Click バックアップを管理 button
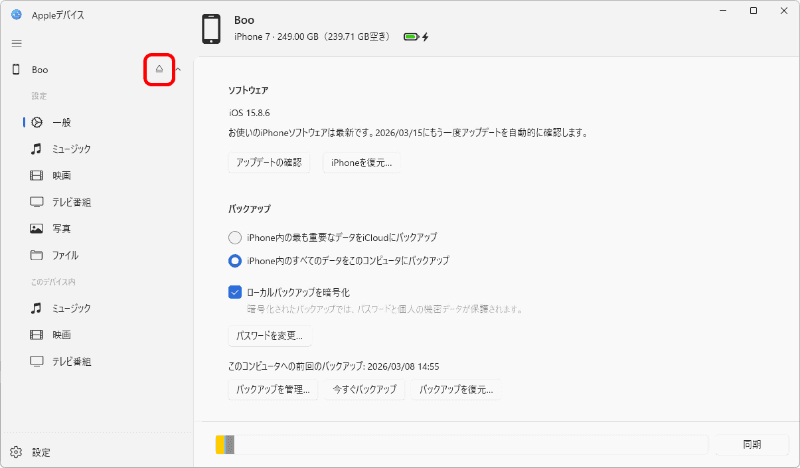The image size is (800, 468). tap(273, 389)
